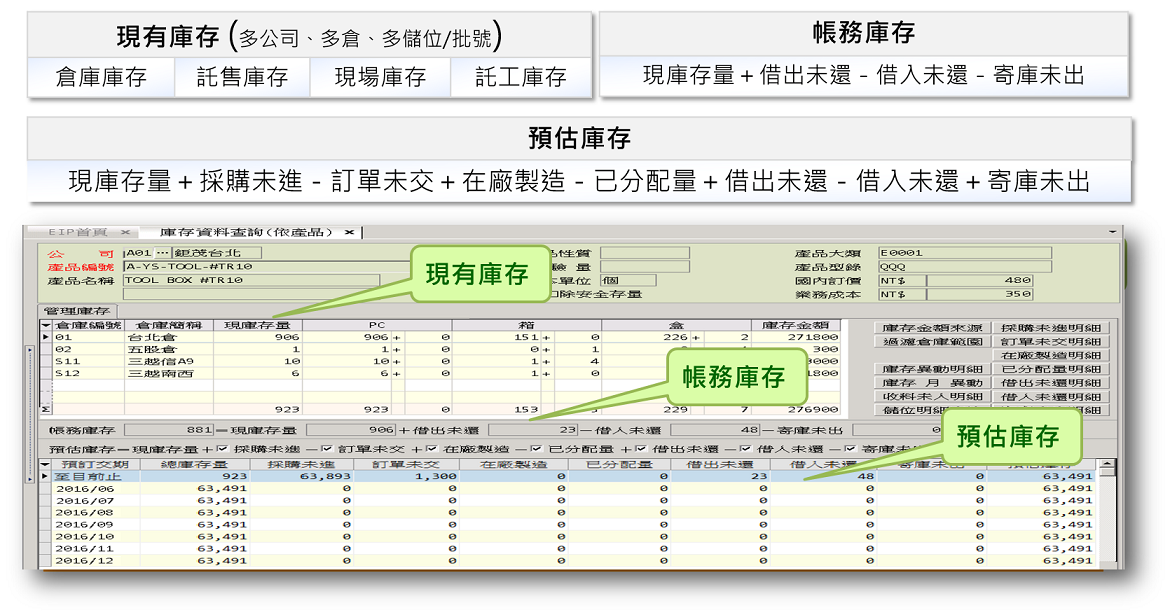This screenshot has width=1170, height=615.
Task: Close the EIP首頁 tab with its x icon
Action: tap(122, 232)
